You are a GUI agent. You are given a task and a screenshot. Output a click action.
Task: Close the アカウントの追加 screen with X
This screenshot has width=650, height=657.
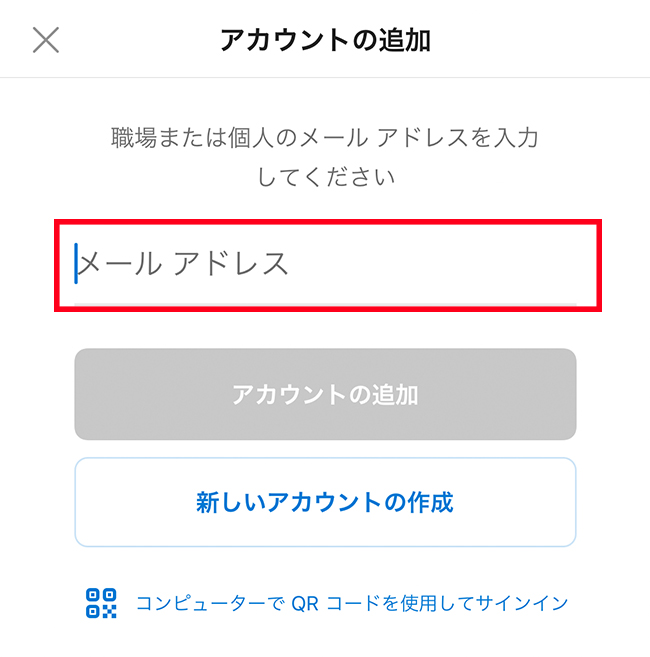pyautogui.click(x=46, y=40)
